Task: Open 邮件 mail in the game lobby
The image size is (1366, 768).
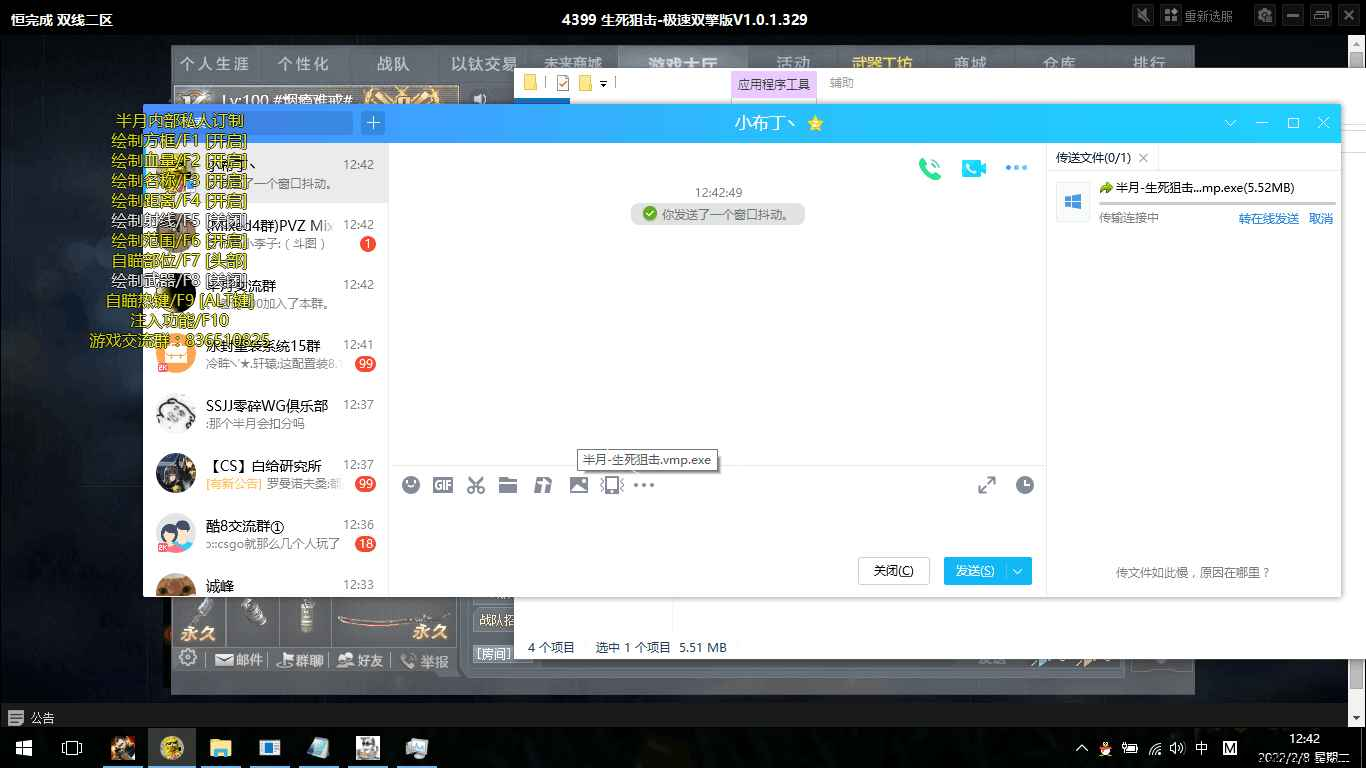Action: 237,660
